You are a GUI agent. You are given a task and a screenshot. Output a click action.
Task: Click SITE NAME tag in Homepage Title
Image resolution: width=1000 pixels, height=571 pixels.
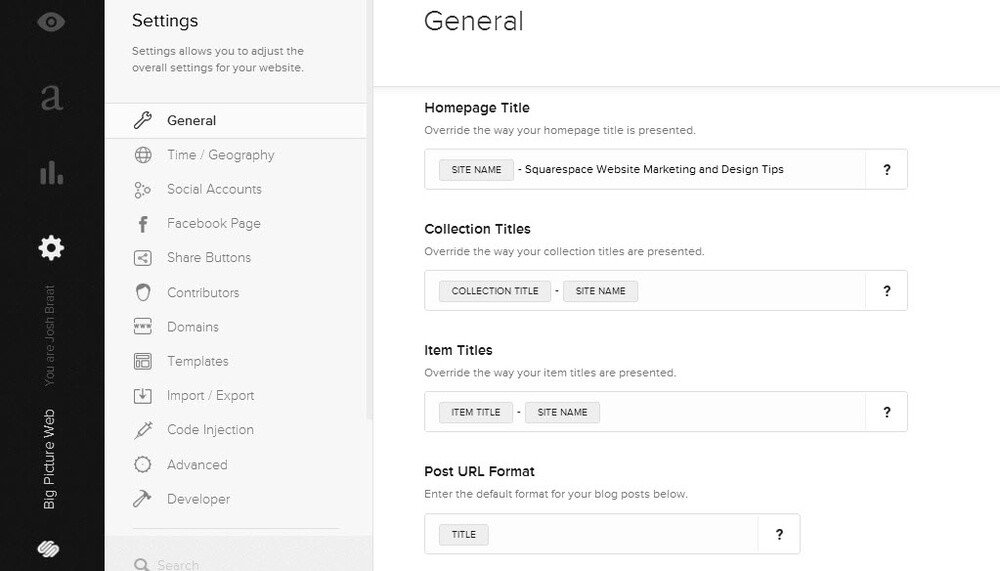click(476, 170)
